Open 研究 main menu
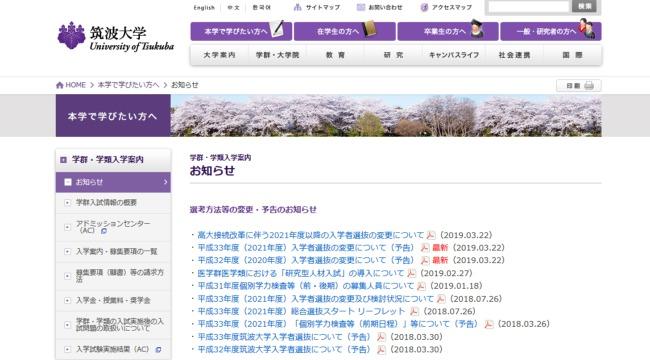Viewport: 650px width, 360px height. [x=393, y=55]
